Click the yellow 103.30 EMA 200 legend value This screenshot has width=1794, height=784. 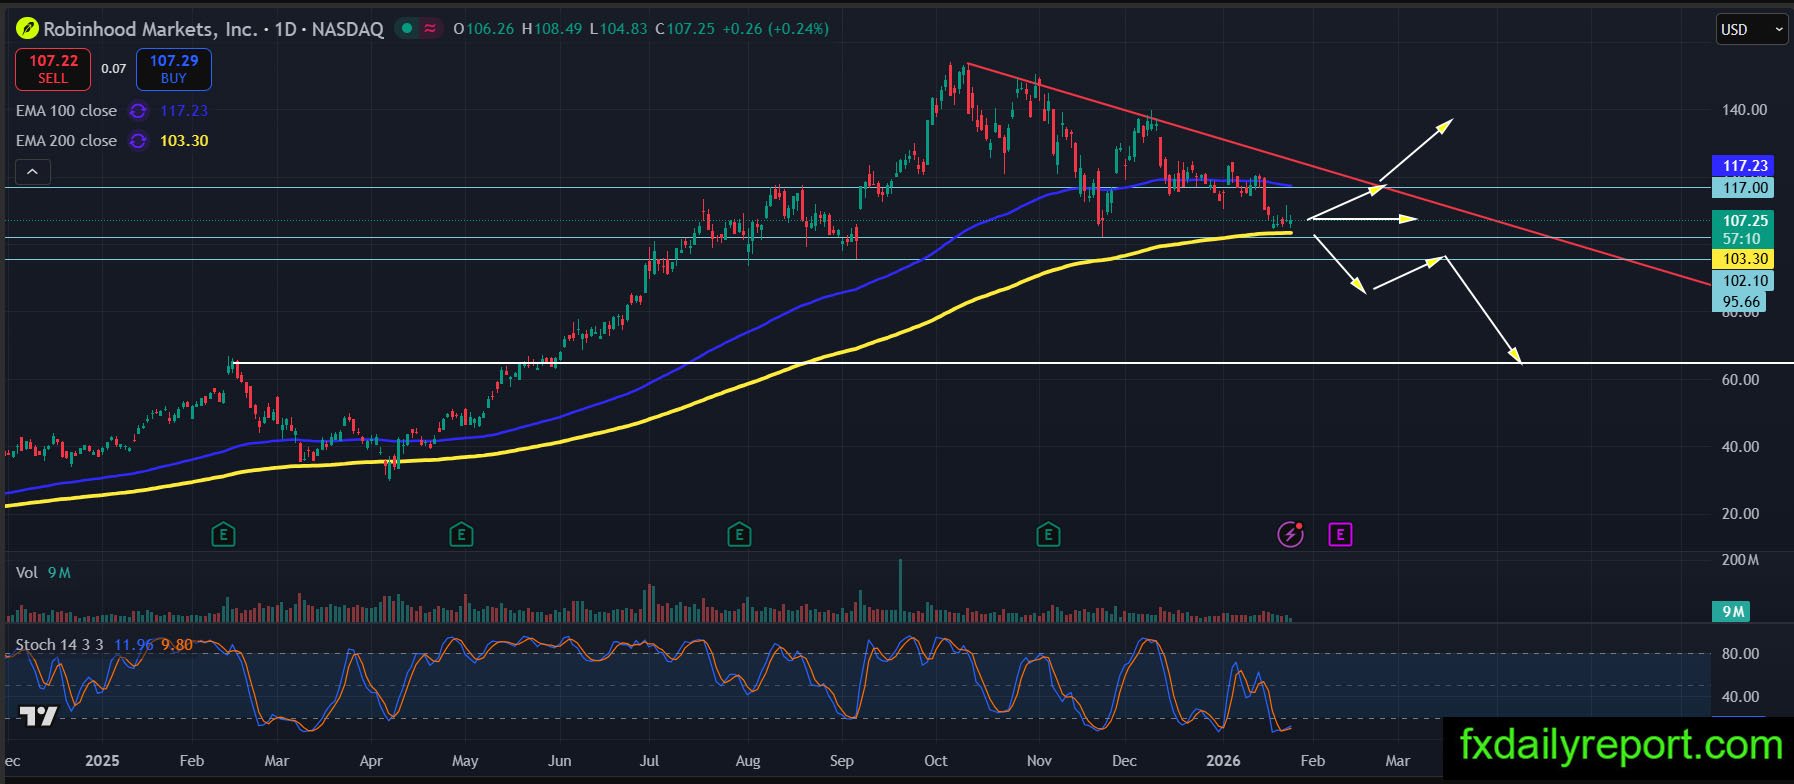point(184,141)
